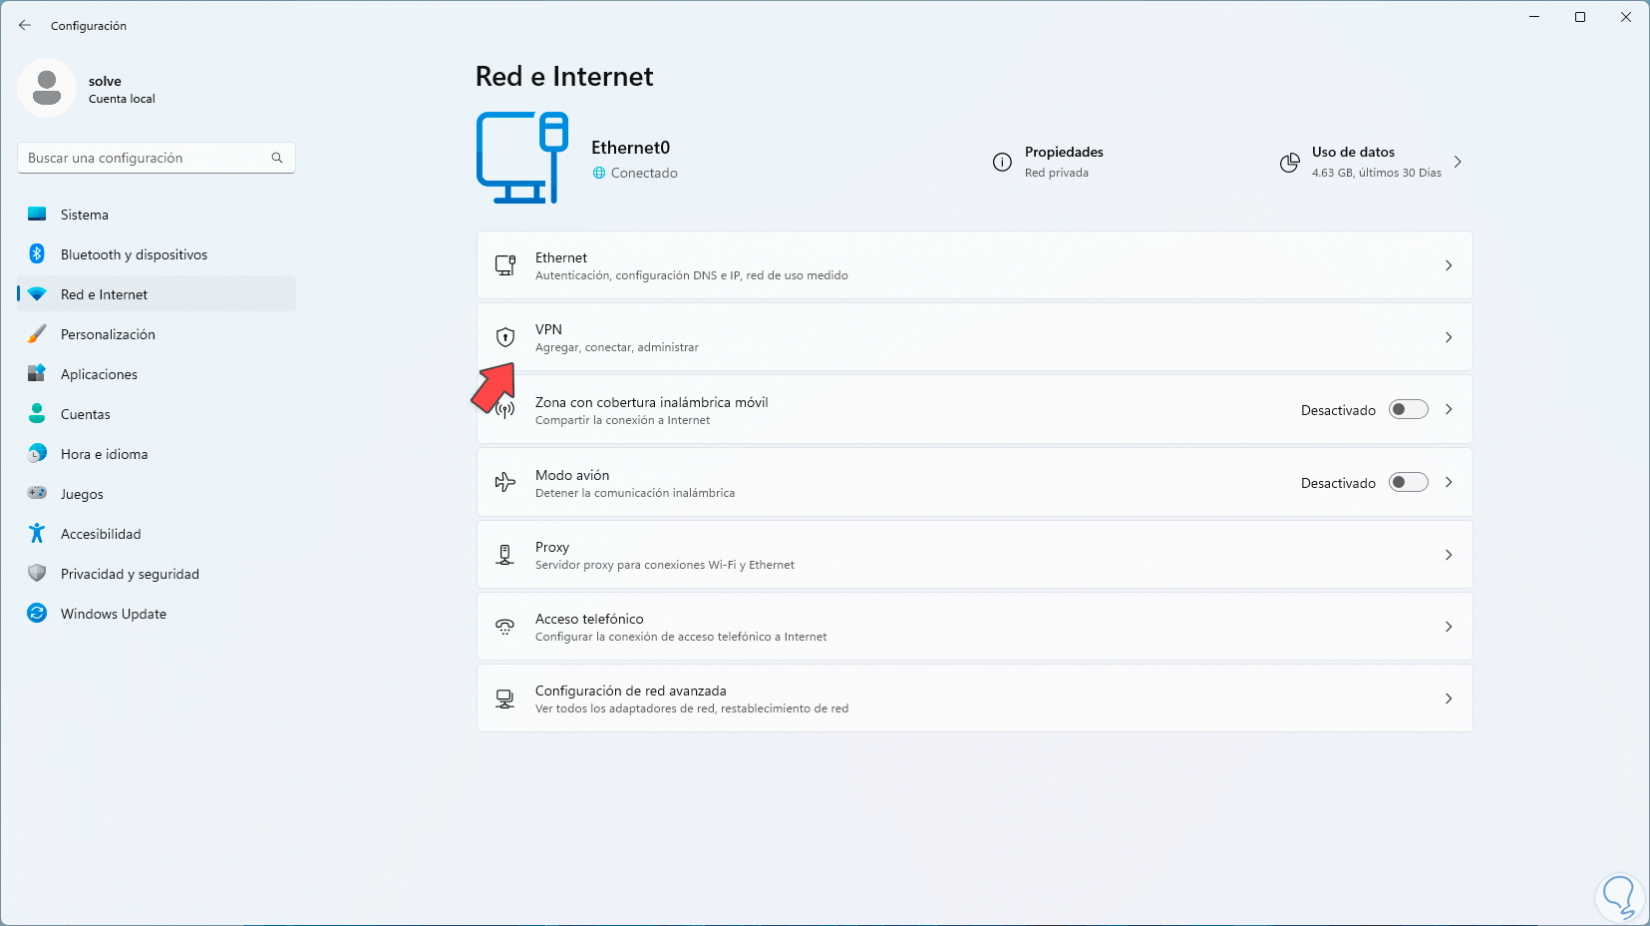
Task: Click the large Ethernet0 computer icon
Action: pos(522,158)
